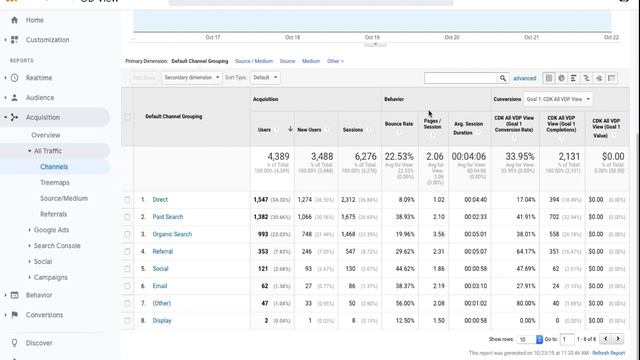Select Source primary dimension
The width and height of the screenshot is (640, 360).
[287, 61]
